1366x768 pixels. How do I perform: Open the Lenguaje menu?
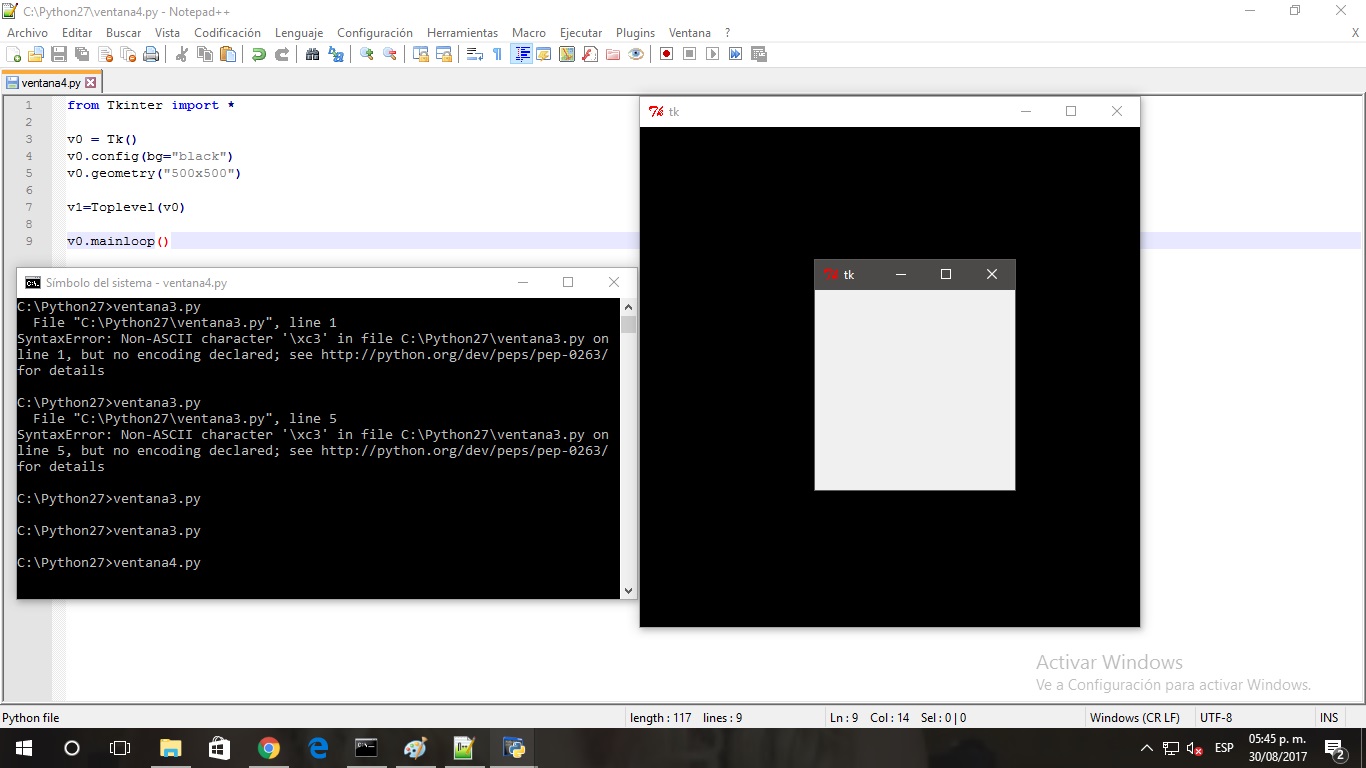[298, 32]
